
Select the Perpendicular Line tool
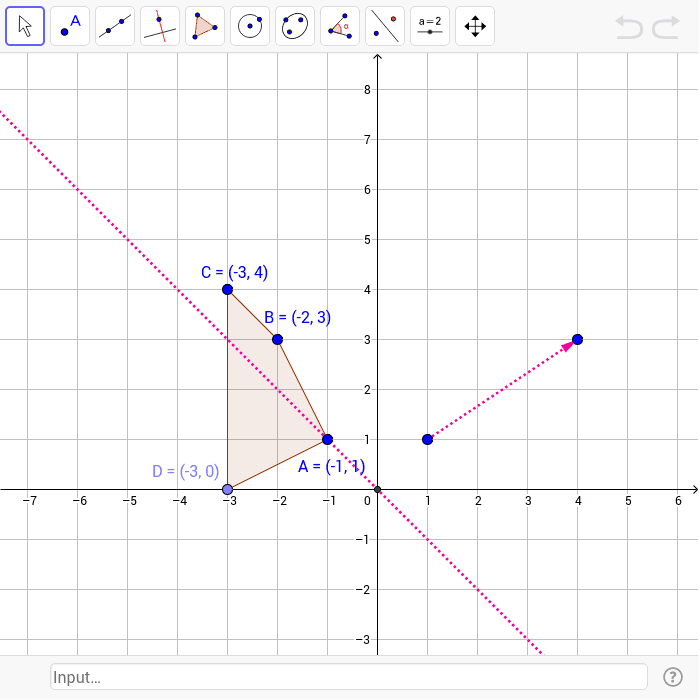(160, 26)
